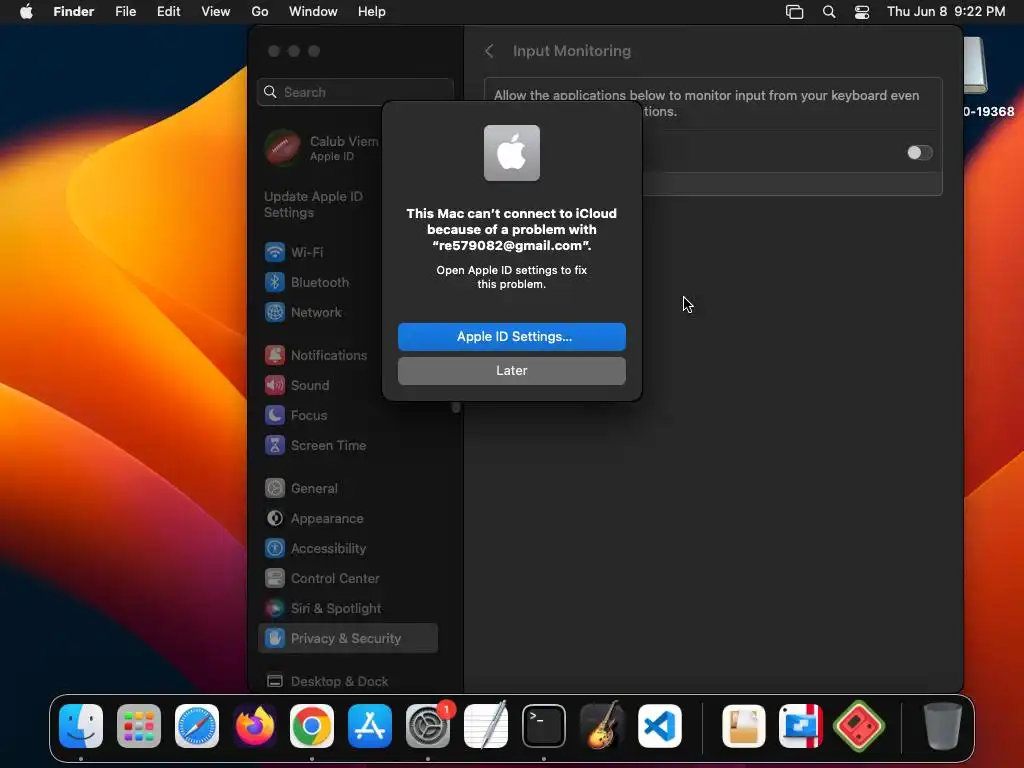Open the Window menu
Viewport: 1024px width, 768px height.
click(313, 12)
